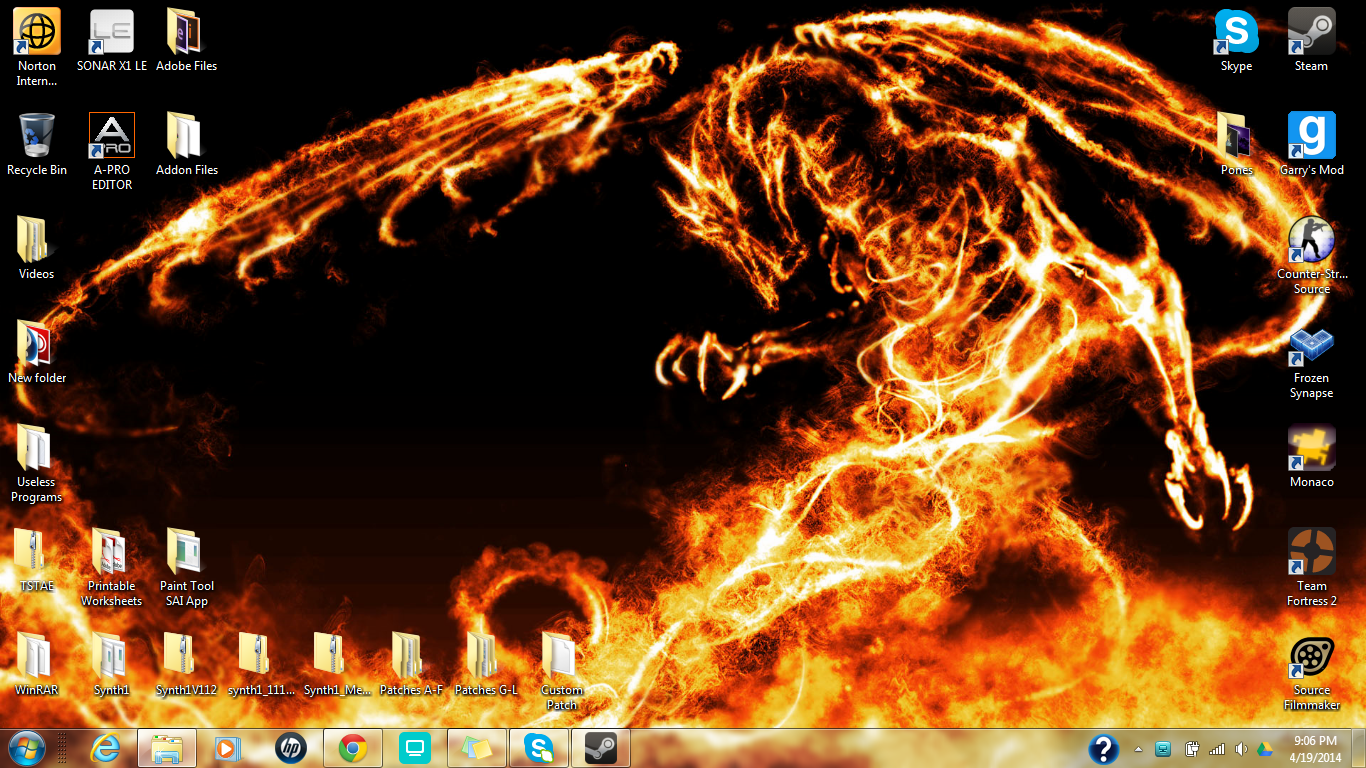The height and width of the screenshot is (768, 1366).
Task: Click the A-PRO EDITOR desktop icon
Action: tap(111, 137)
